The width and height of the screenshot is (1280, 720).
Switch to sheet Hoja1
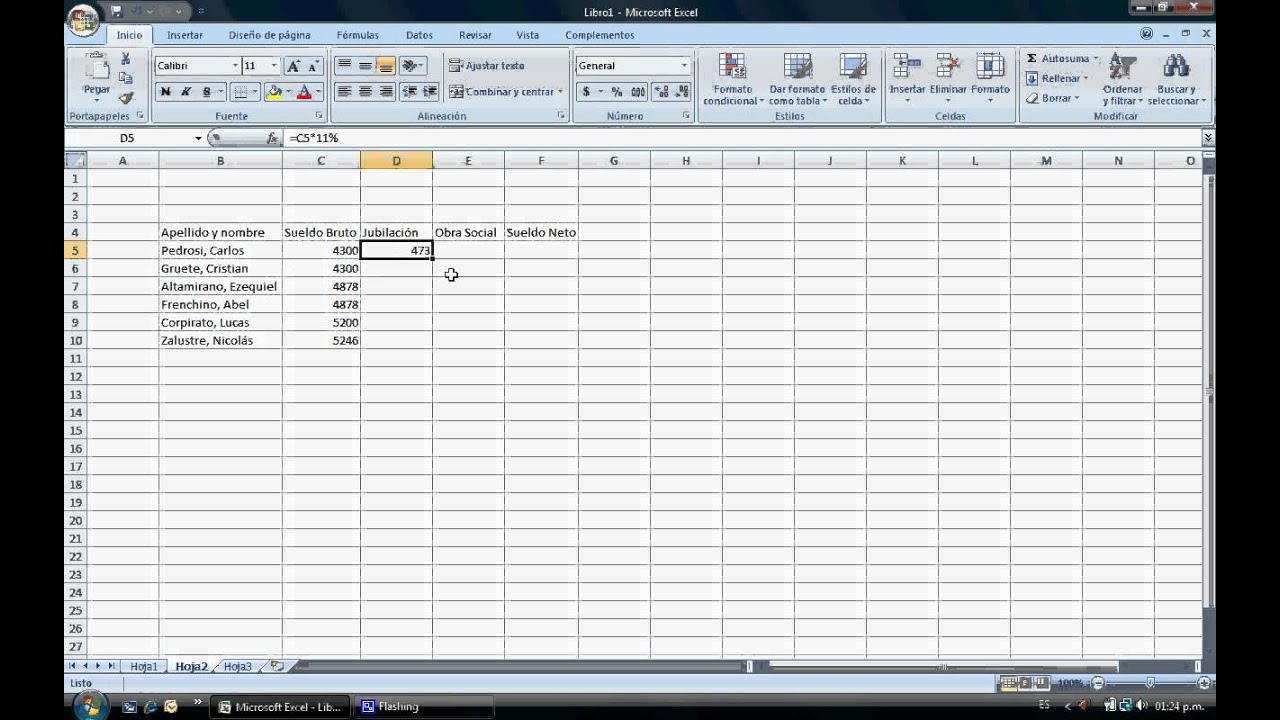click(144, 666)
